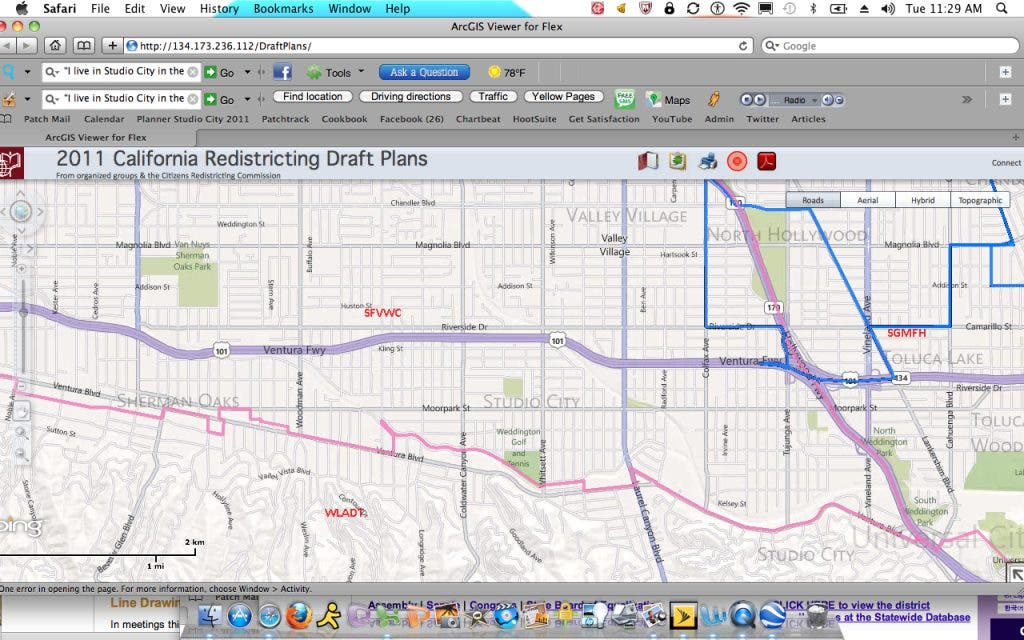Play the toolbar radio player
The width and height of the screenshot is (1024, 640).
(x=760, y=100)
